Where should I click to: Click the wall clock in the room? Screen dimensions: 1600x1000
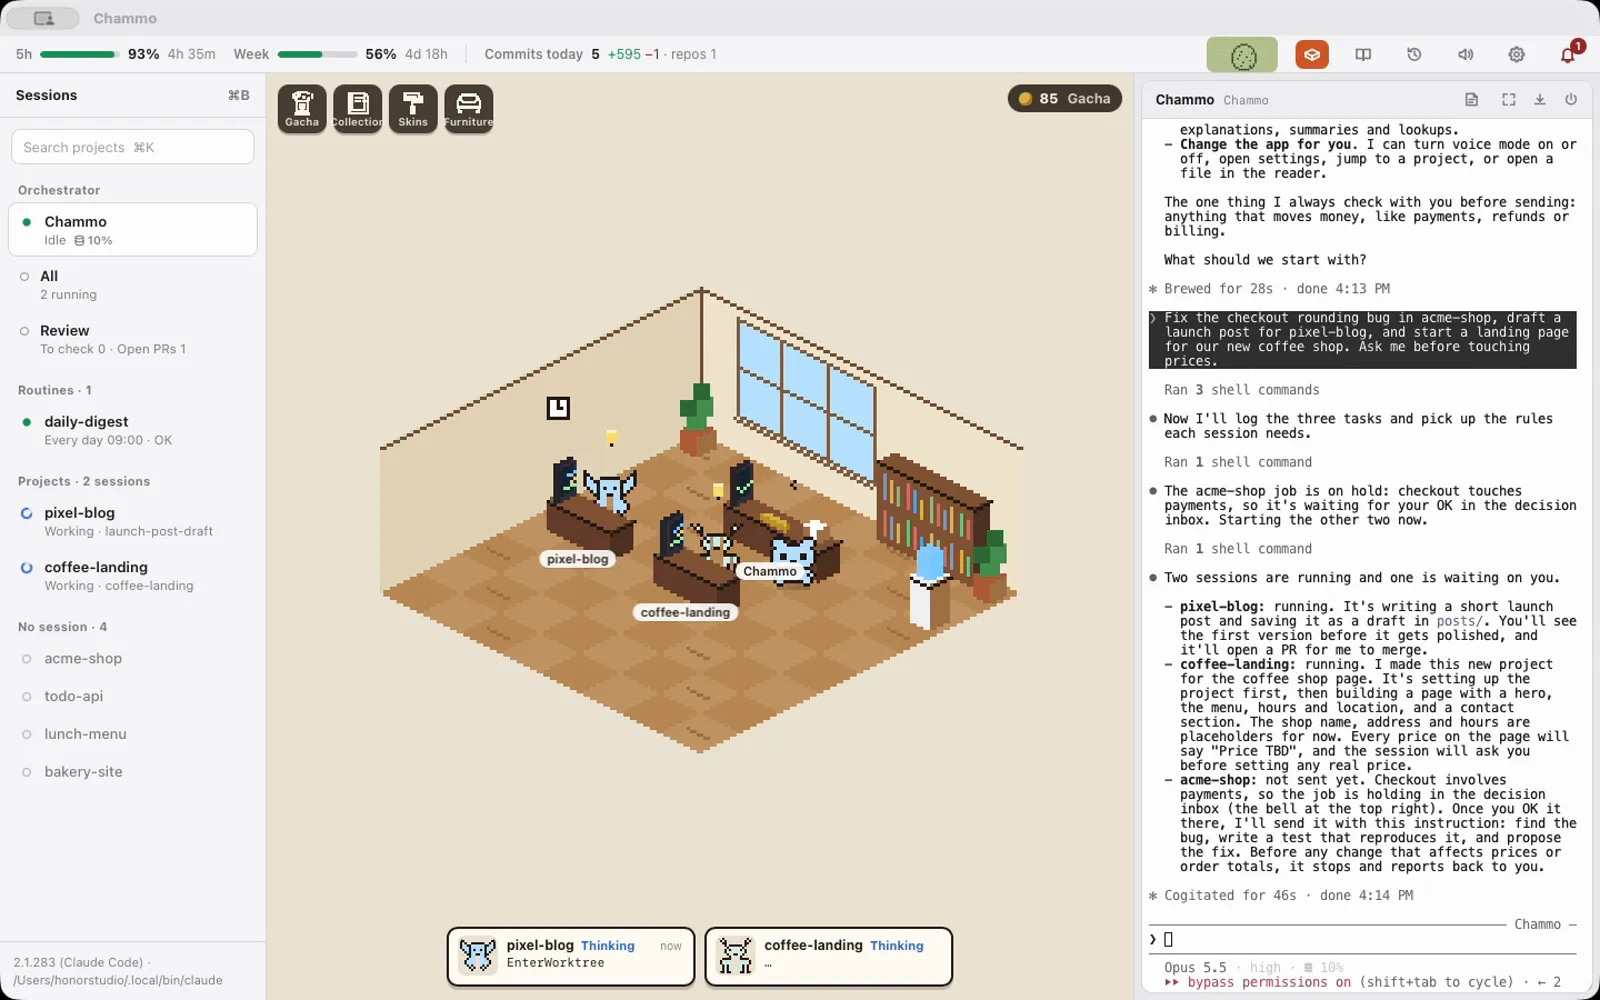558,407
